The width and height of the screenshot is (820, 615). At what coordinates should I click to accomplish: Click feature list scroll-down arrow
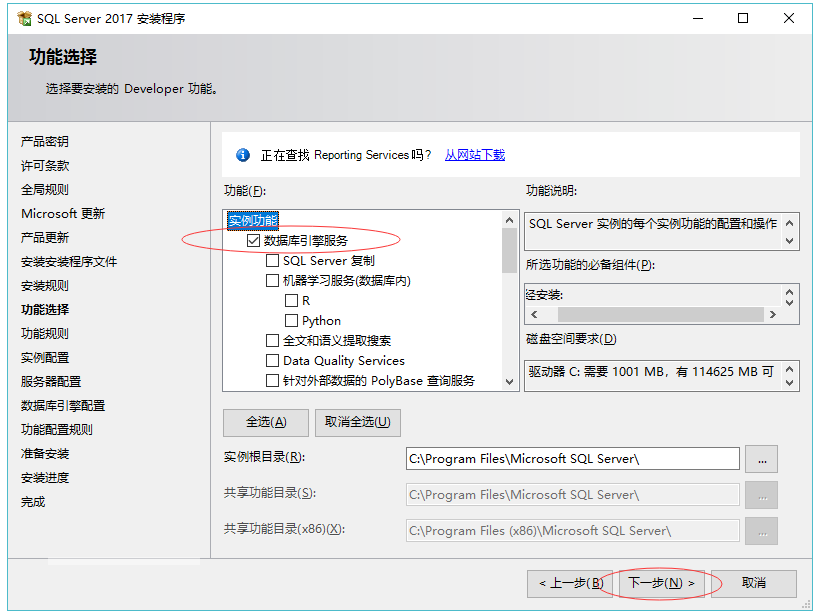(509, 382)
